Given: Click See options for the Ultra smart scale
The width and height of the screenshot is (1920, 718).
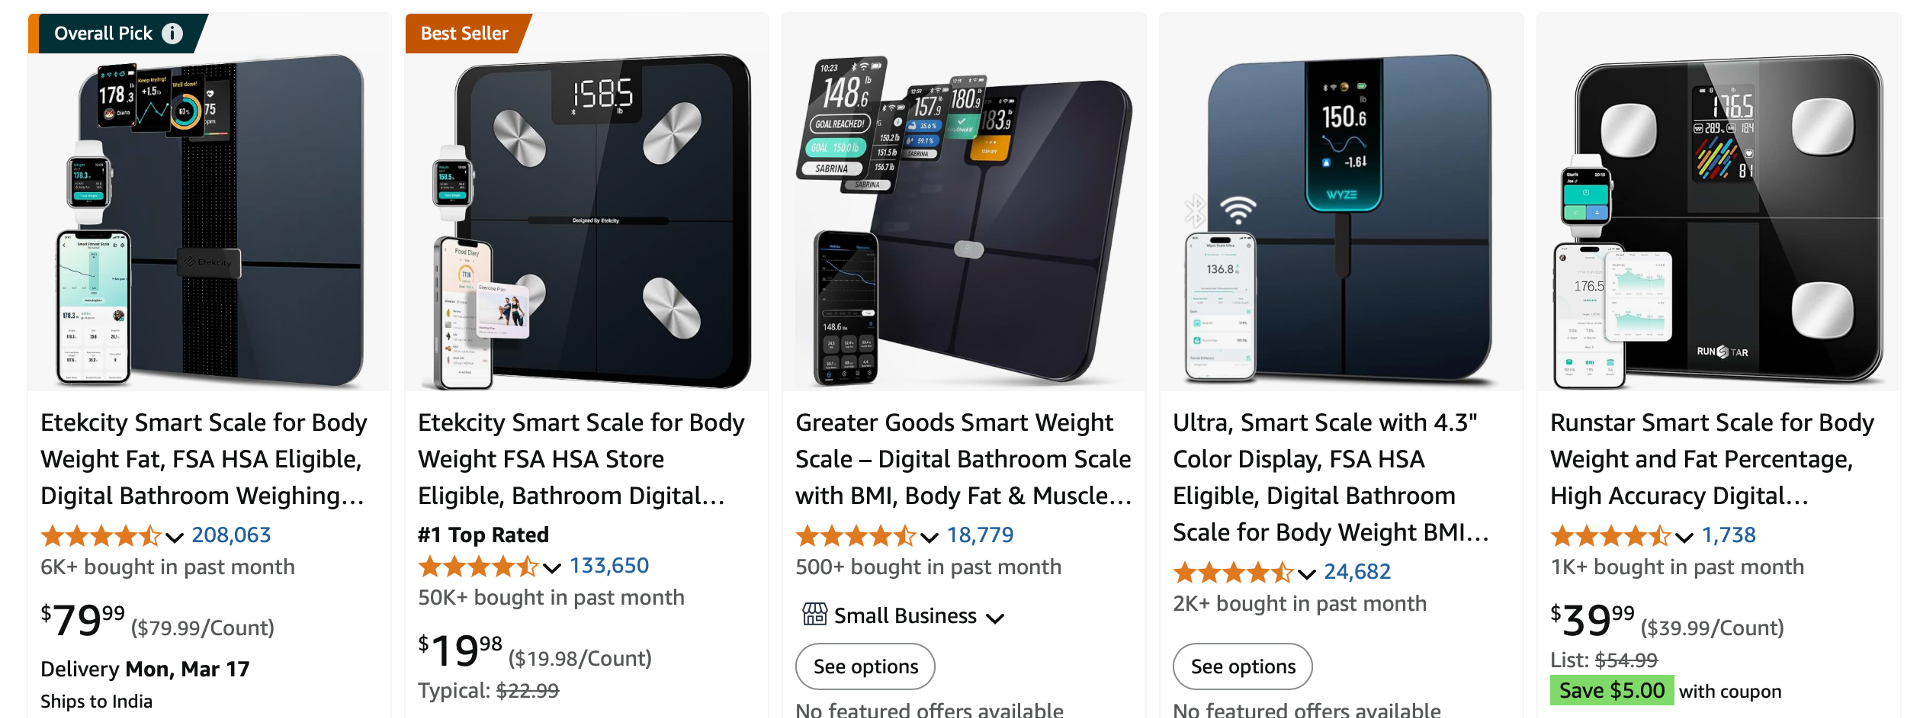Looking at the screenshot, I should point(1242,666).
